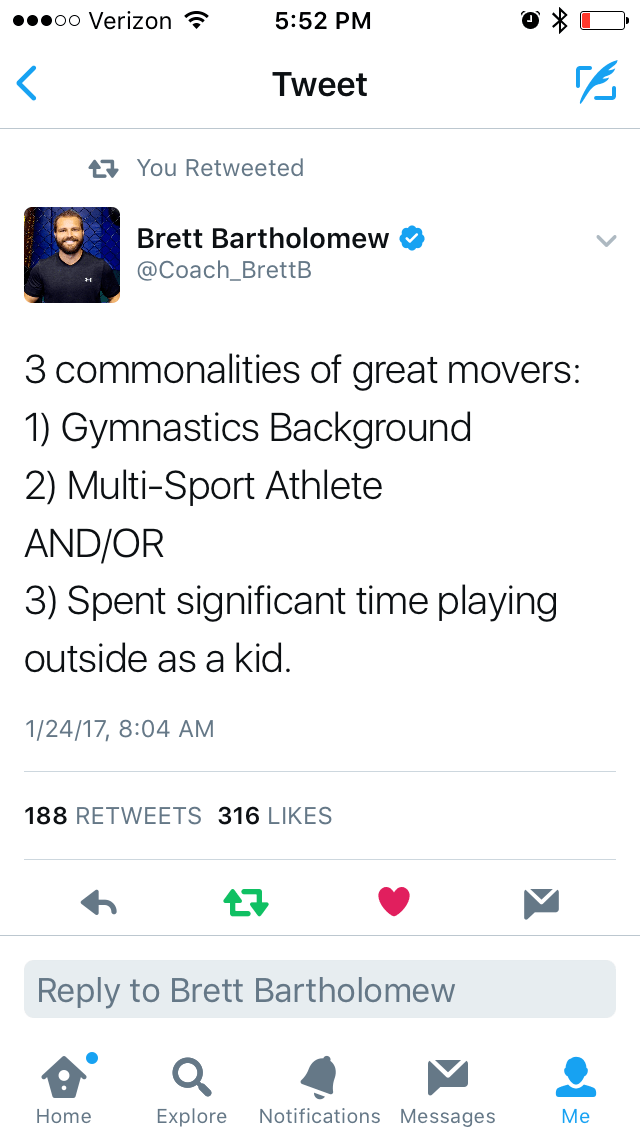Screen dimensions: 640x1136
Task: Tap the back arrow icon
Action: coord(28,84)
